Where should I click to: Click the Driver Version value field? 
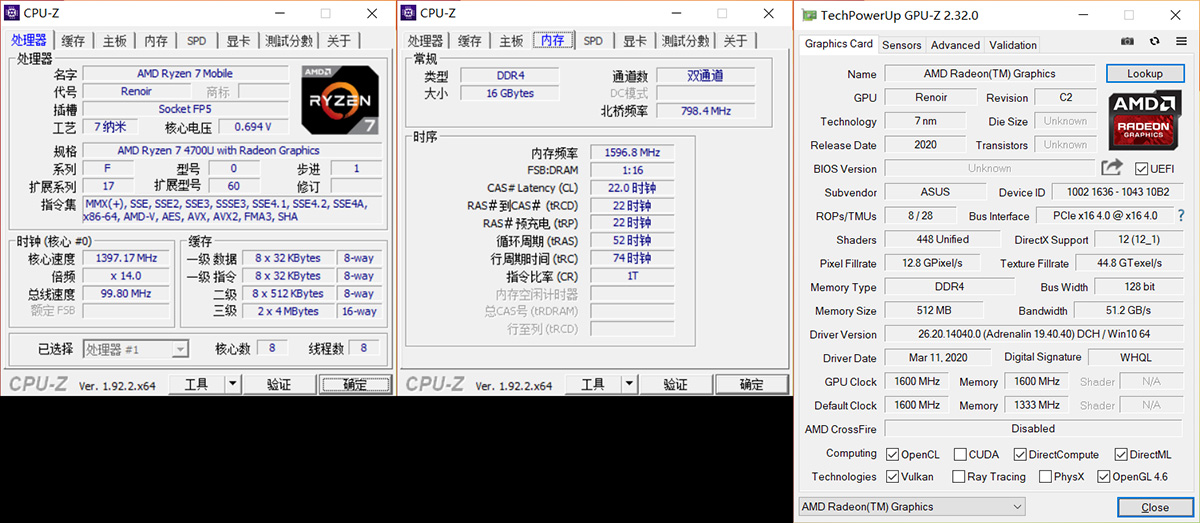(x=1034, y=334)
